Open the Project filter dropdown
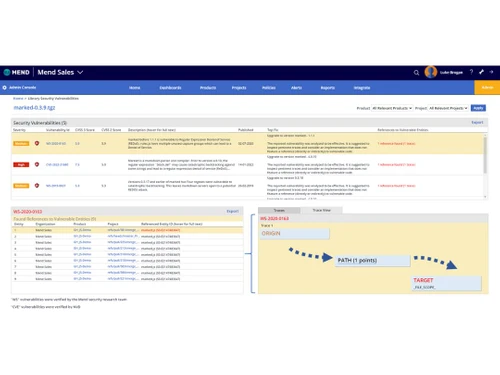This screenshot has width=500, height=375. pos(448,108)
